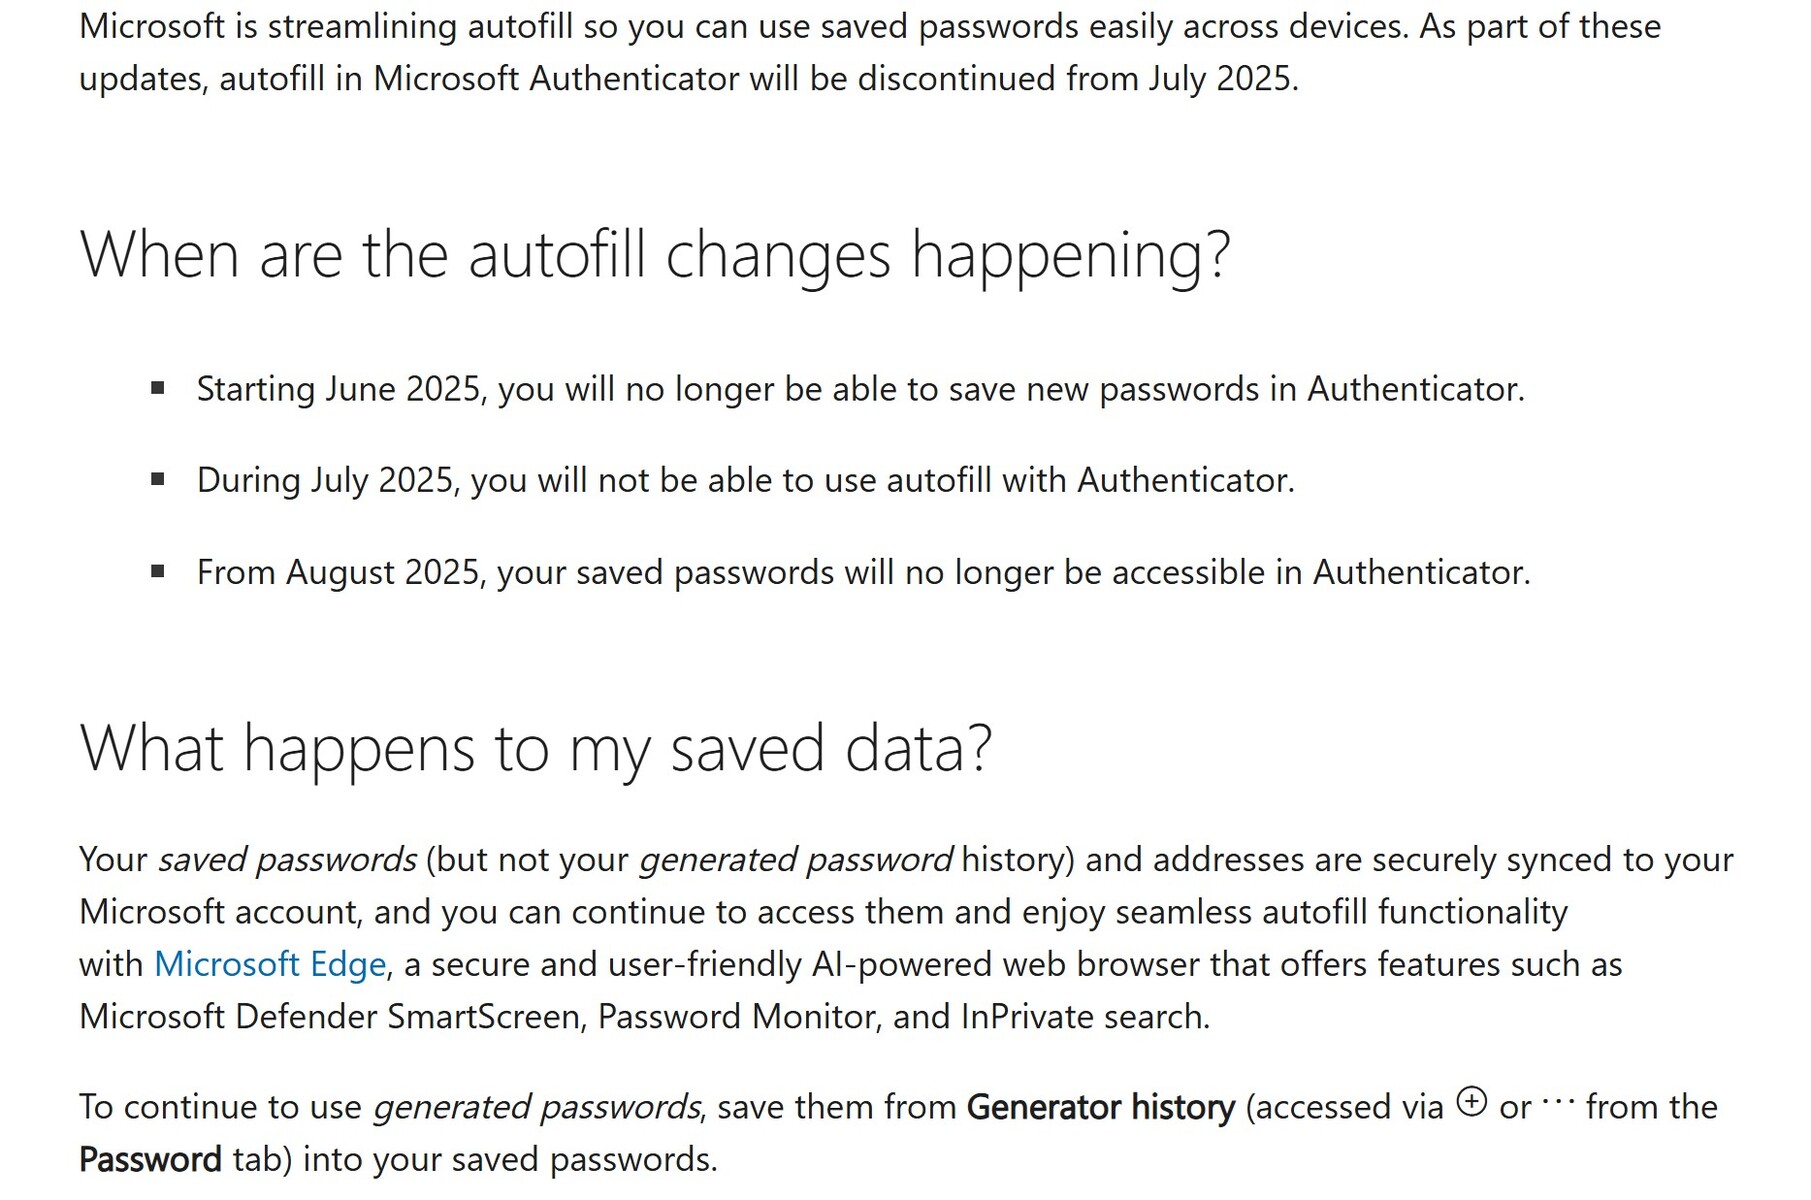The width and height of the screenshot is (1811, 1200).
Task: Click the "From August 2025" bullet sentence
Action: coord(863,573)
